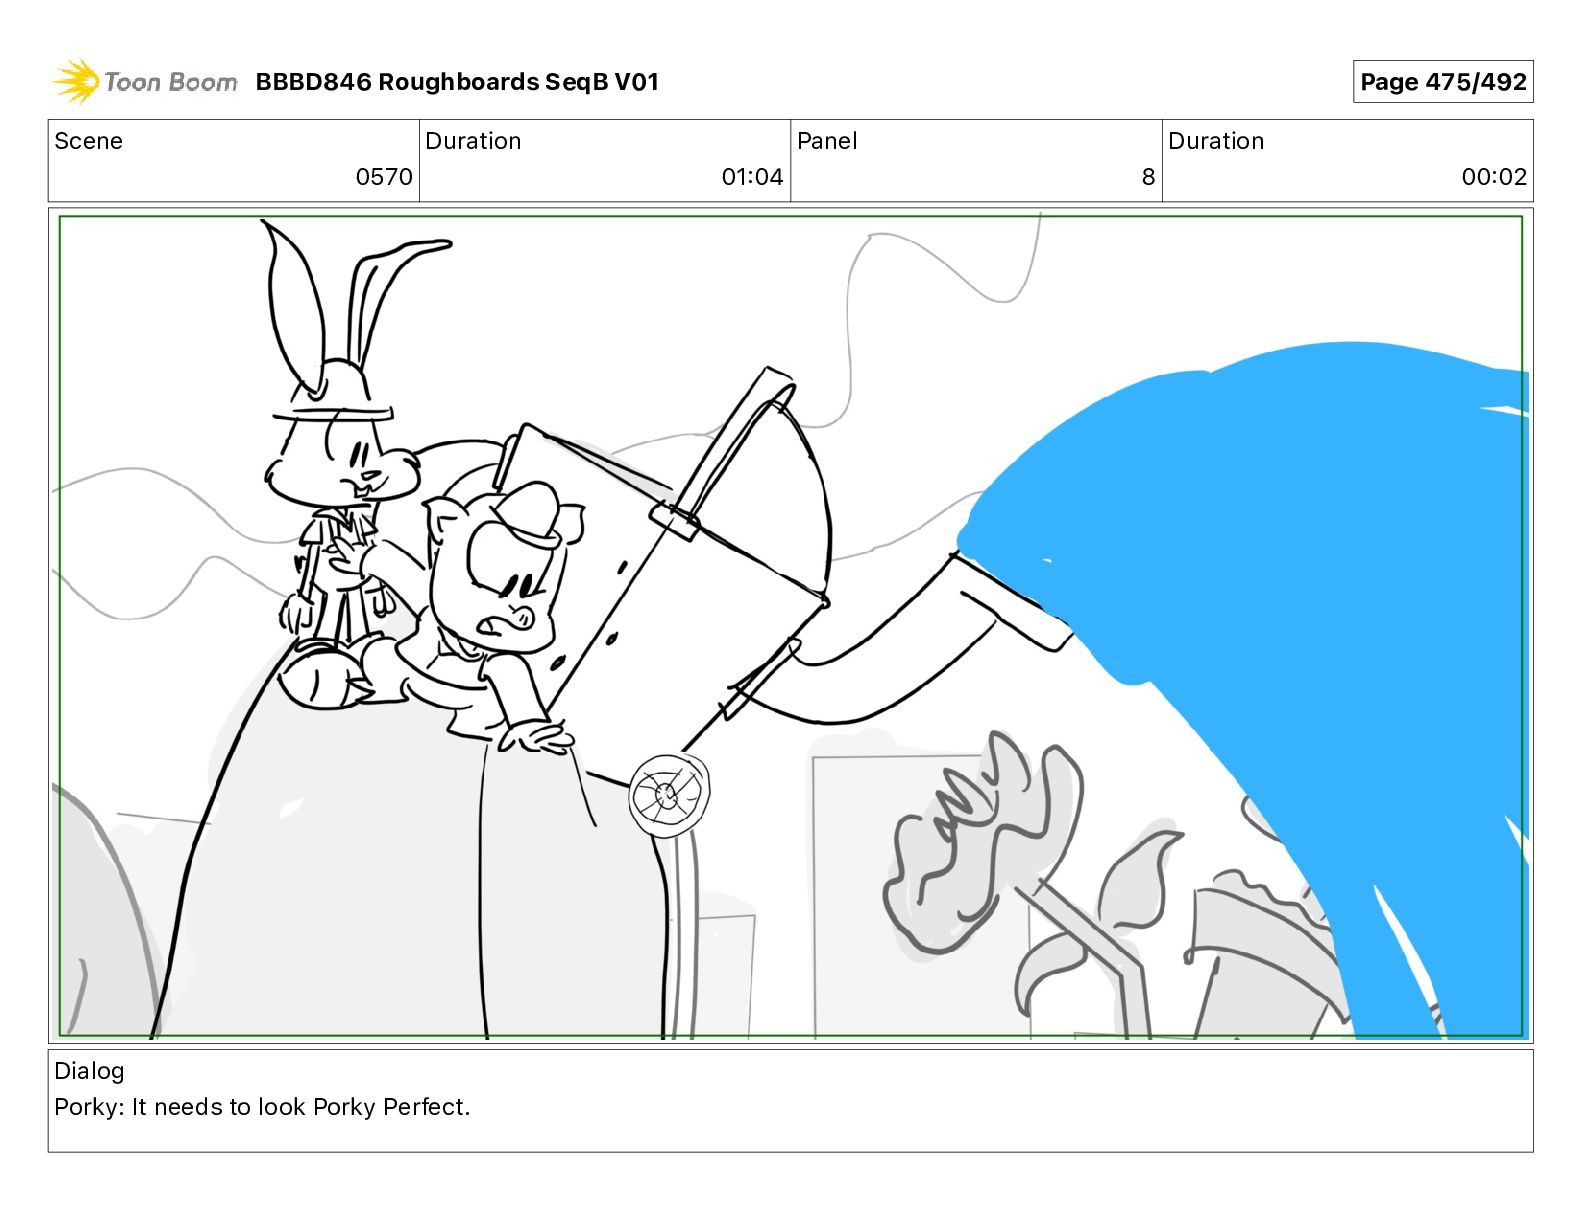1584x1224 pixels.
Task: Select the 'Scene' header label
Action: (x=89, y=141)
